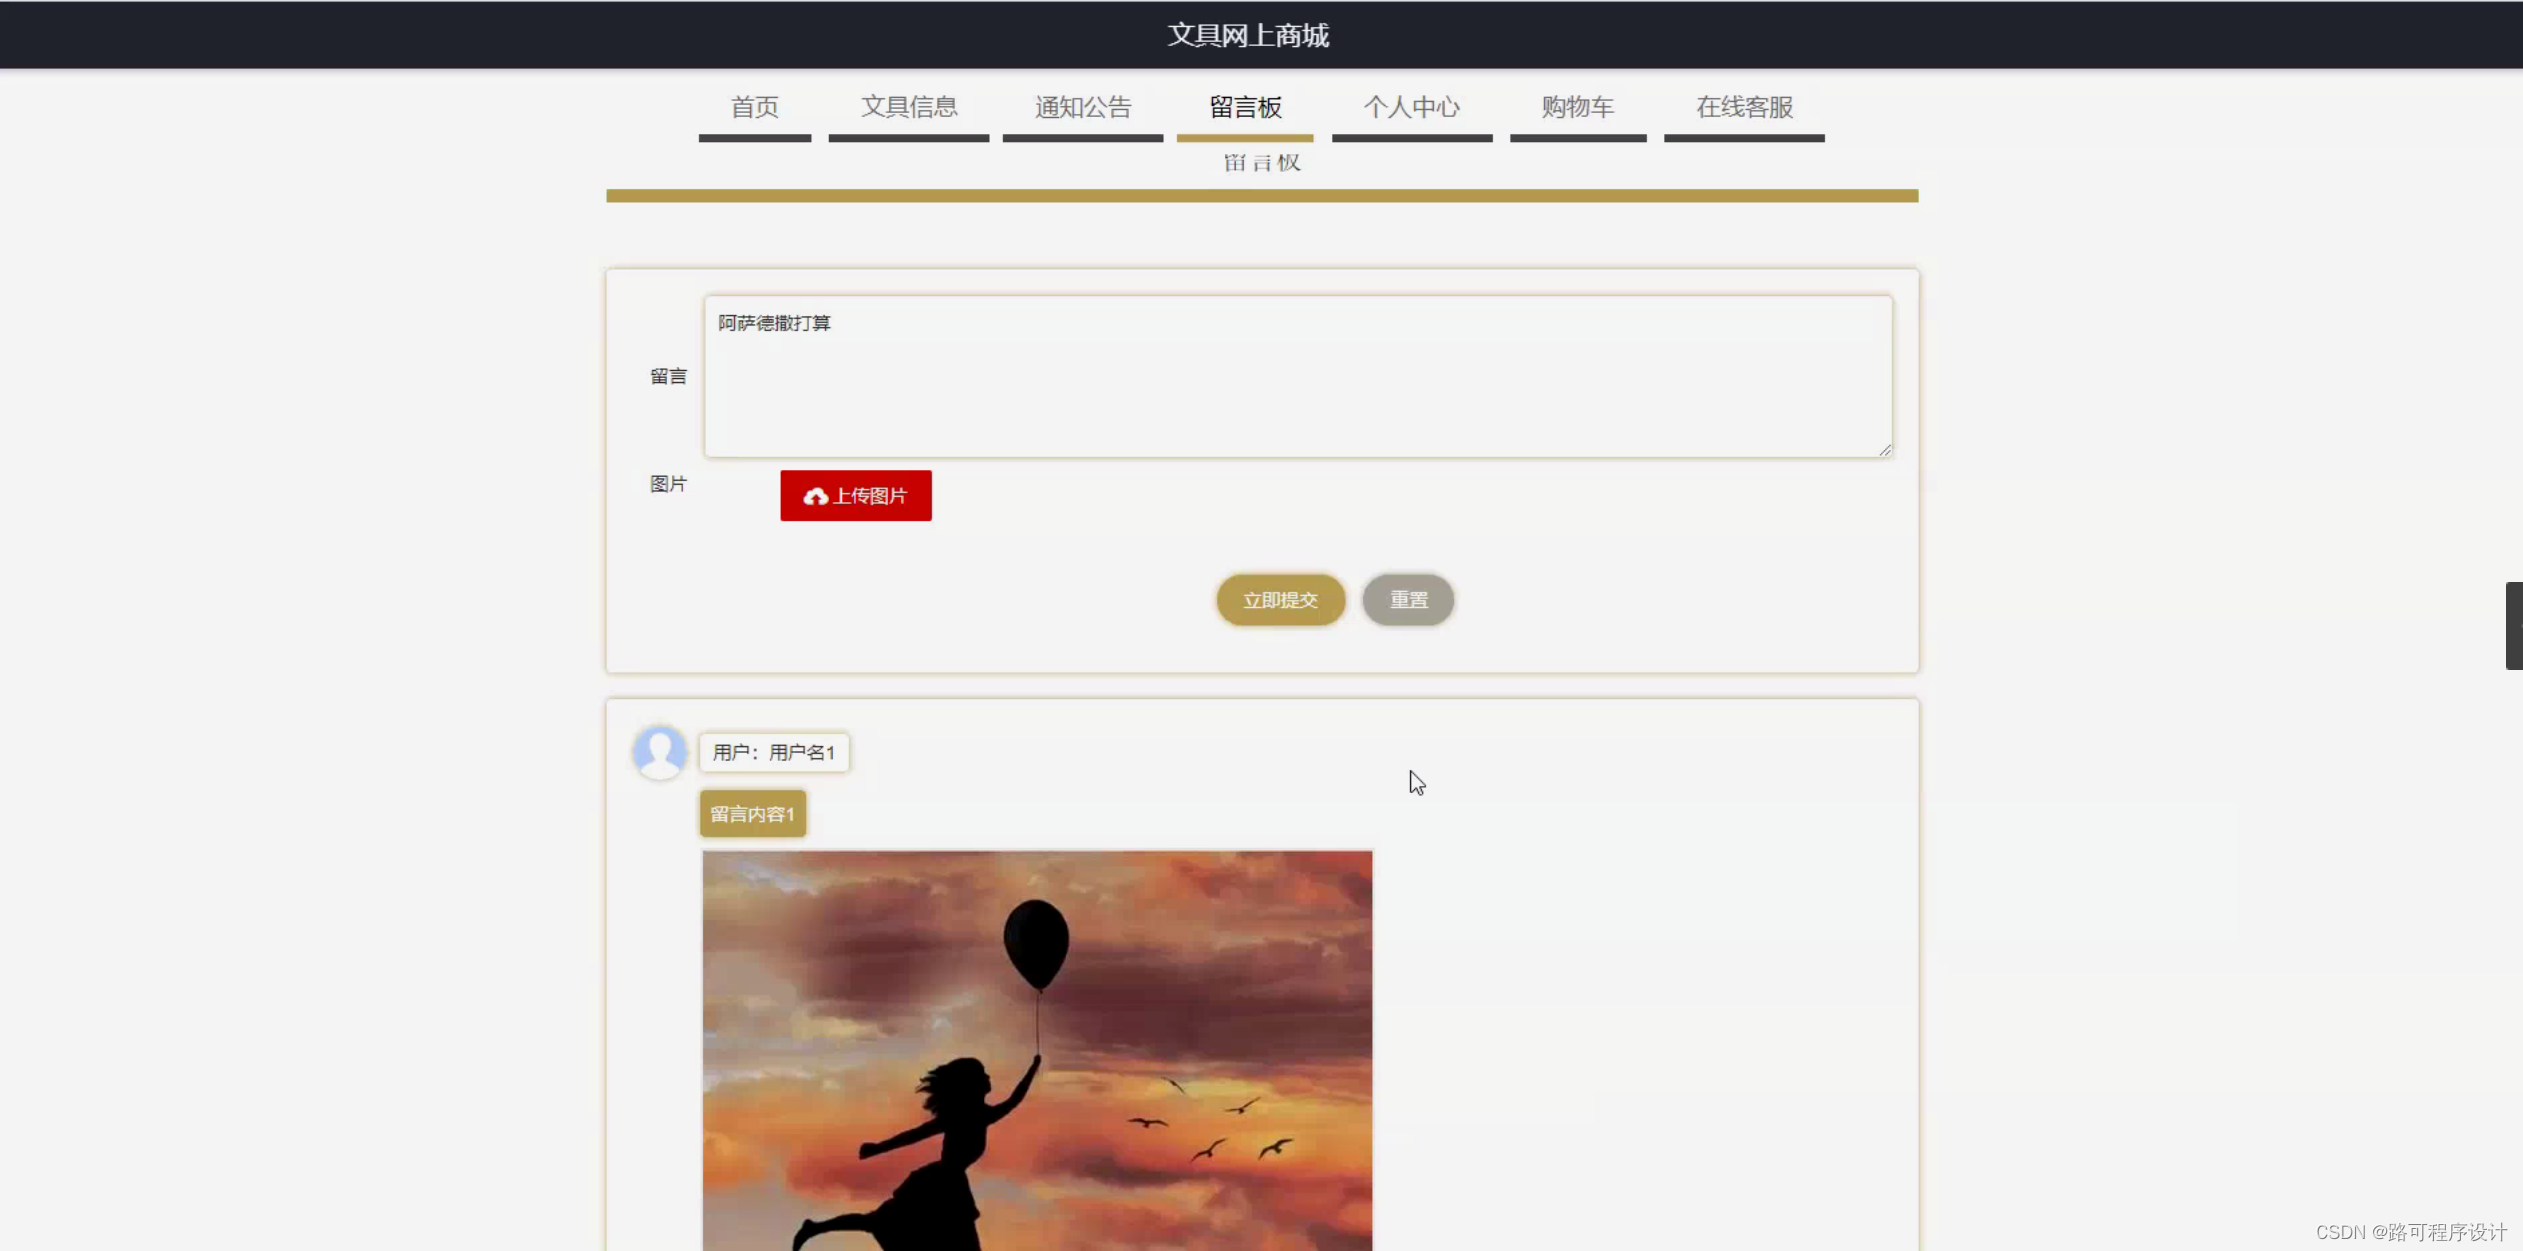Viewport: 2523px width, 1251px height.
Task: Open the balloon girl message image
Action: [1037, 1050]
